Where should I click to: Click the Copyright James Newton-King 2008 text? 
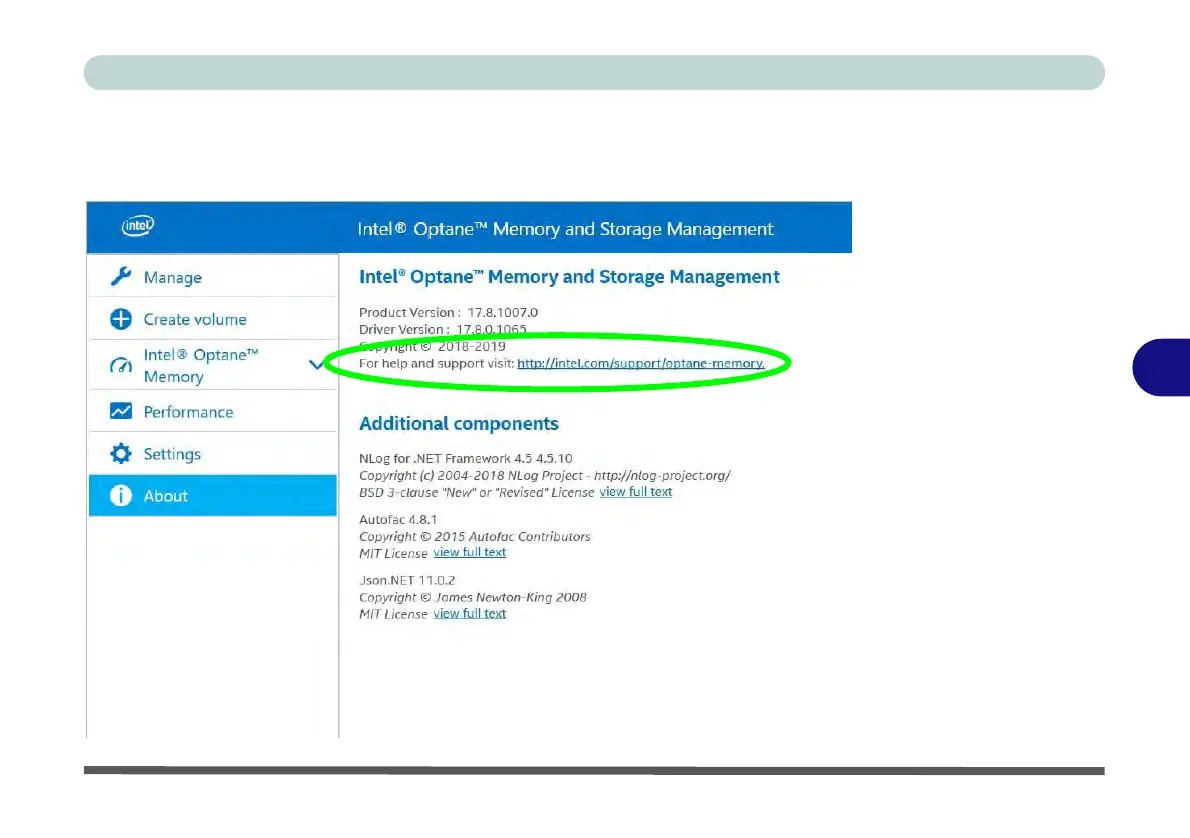coord(472,597)
